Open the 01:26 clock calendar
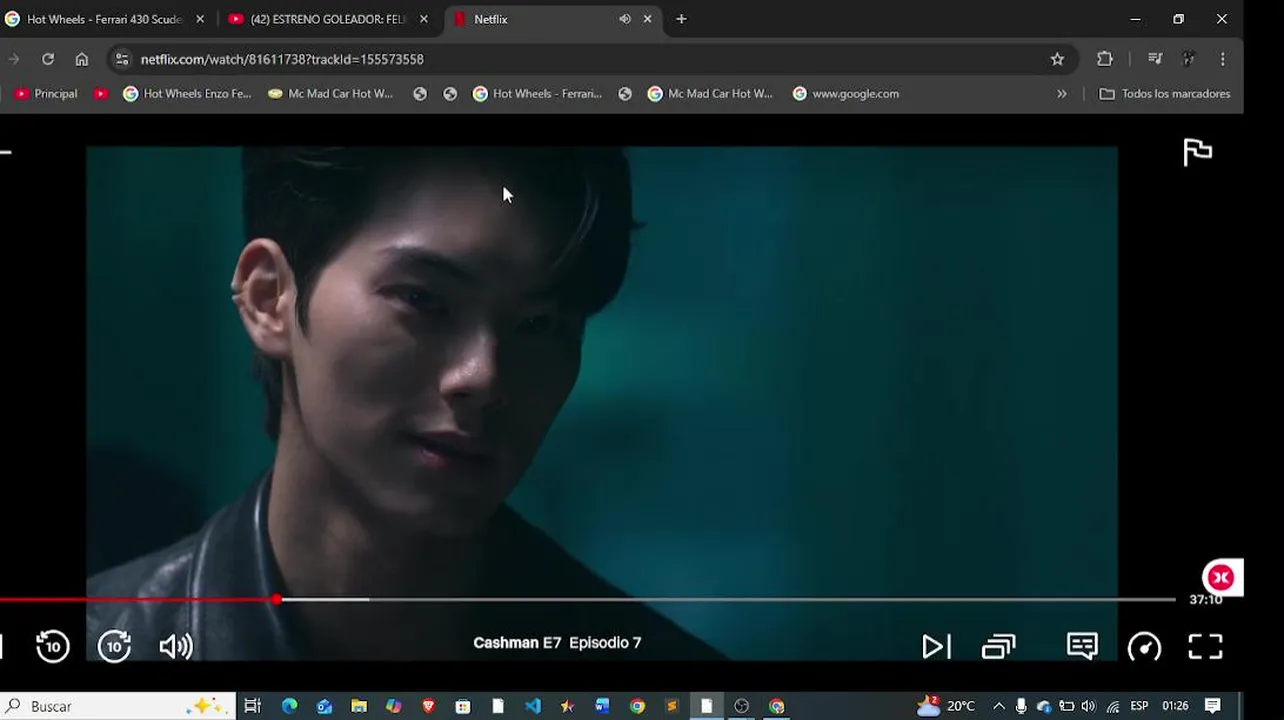Screen dimensions: 1284x720 pos(1175,706)
